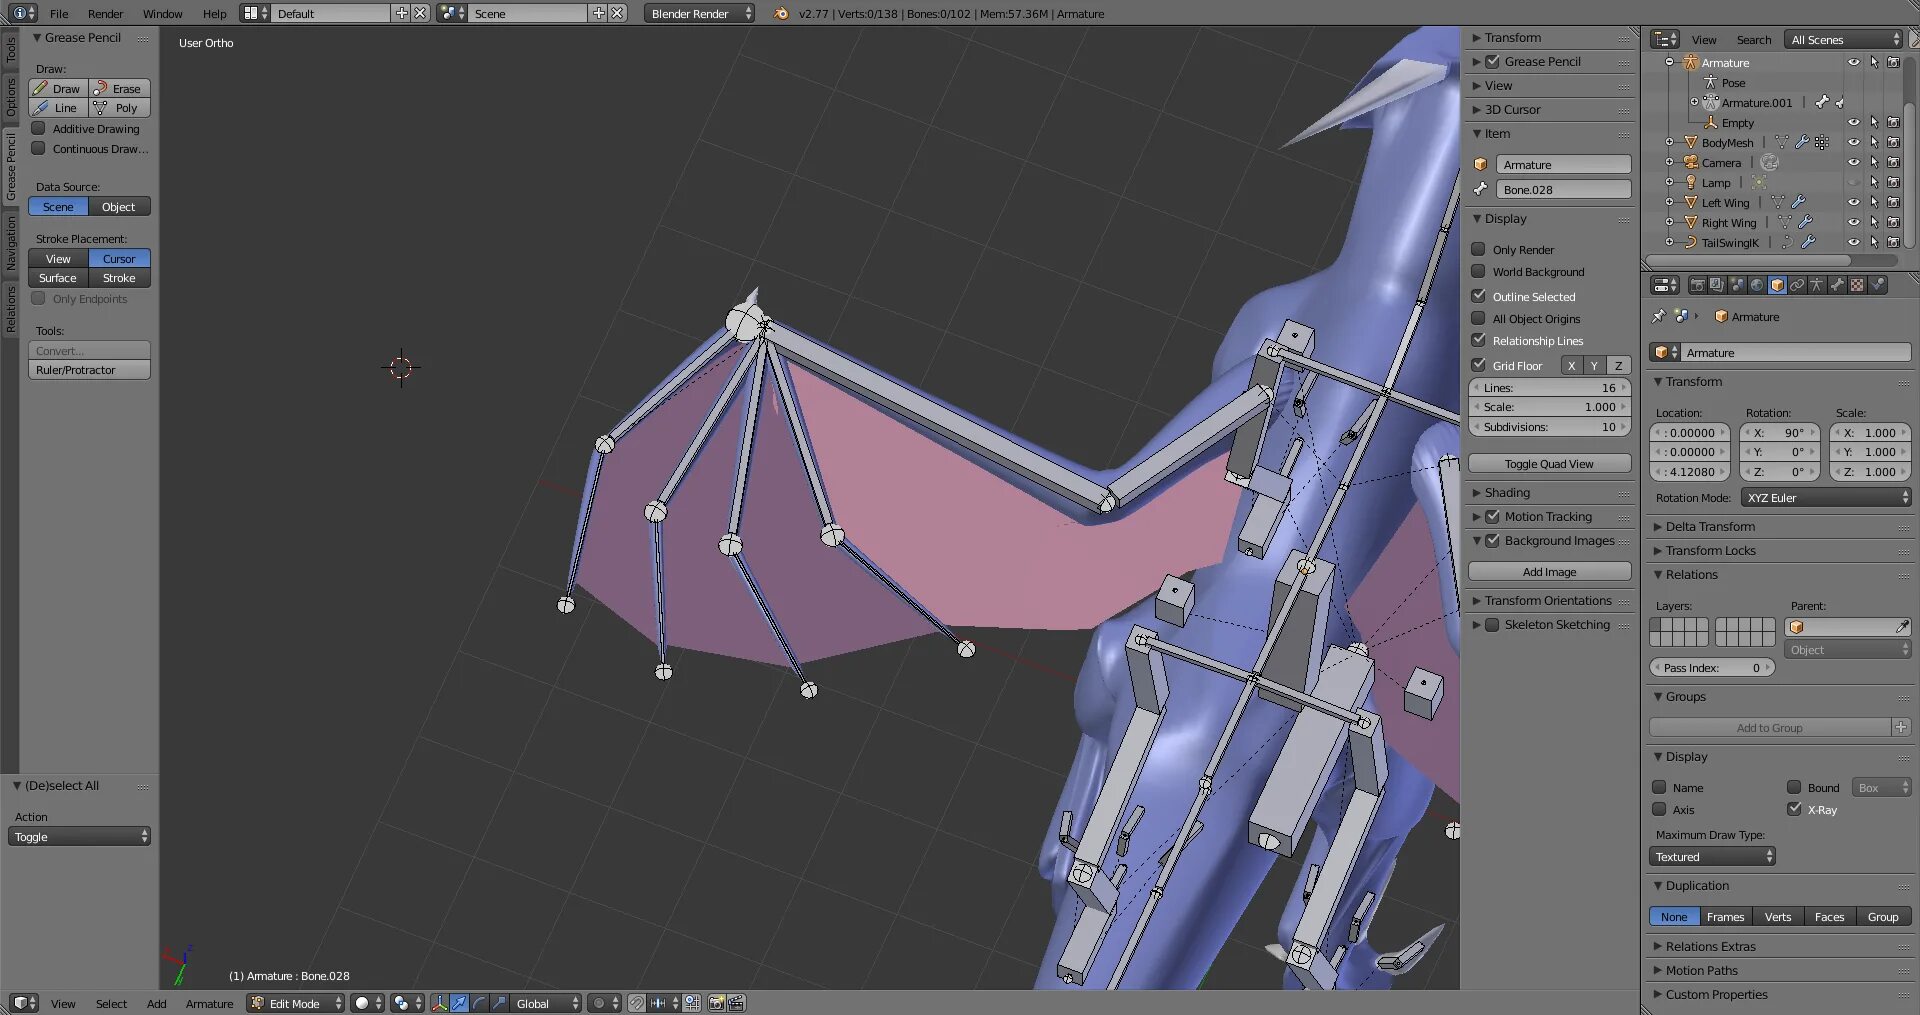Open the Bone properties tab
Image resolution: width=1920 pixels, height=1015 pixels.
pos(1837,285)
